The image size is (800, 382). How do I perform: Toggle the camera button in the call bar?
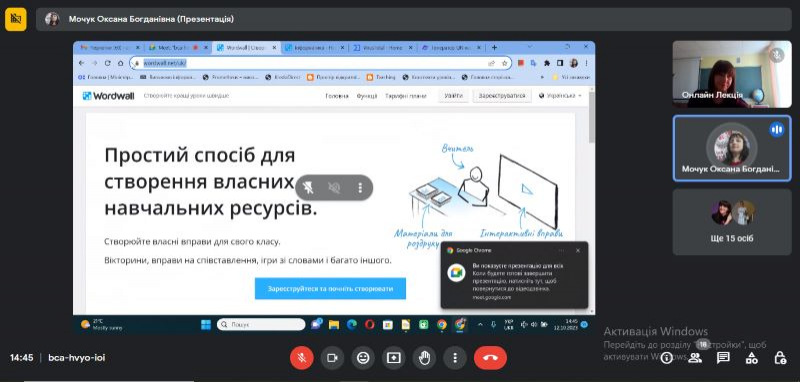click(332, 358)
